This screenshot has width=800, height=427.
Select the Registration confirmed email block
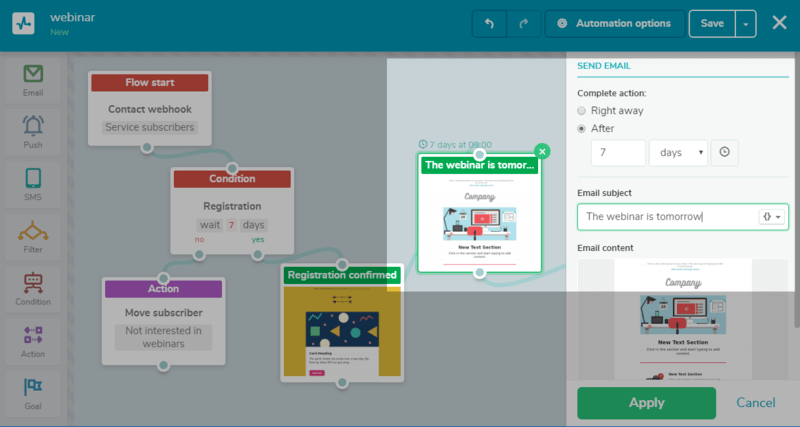[342, 322]
